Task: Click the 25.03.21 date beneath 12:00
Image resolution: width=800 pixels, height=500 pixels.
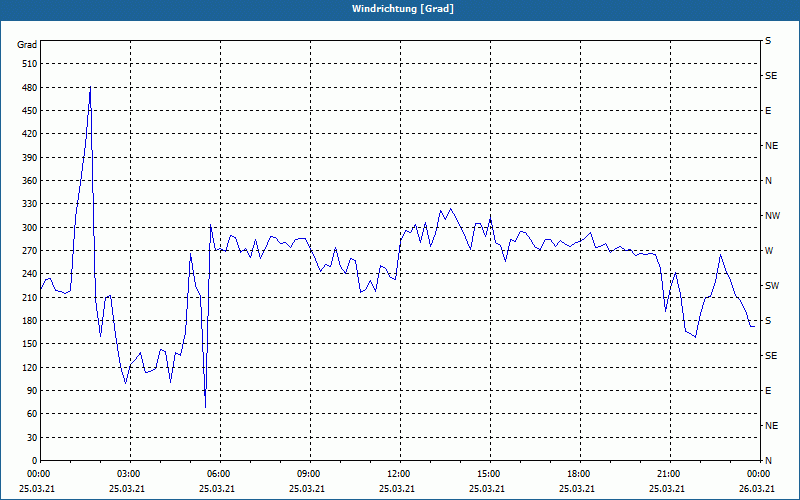Action: [x=396, y=489]
